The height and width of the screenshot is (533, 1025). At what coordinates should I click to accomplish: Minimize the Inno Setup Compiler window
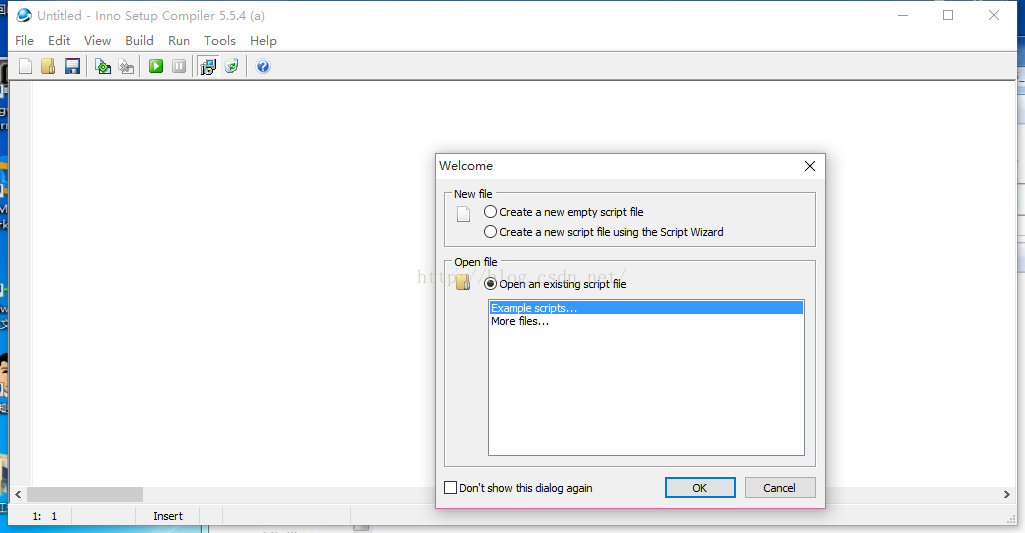[x=903, y=15]
